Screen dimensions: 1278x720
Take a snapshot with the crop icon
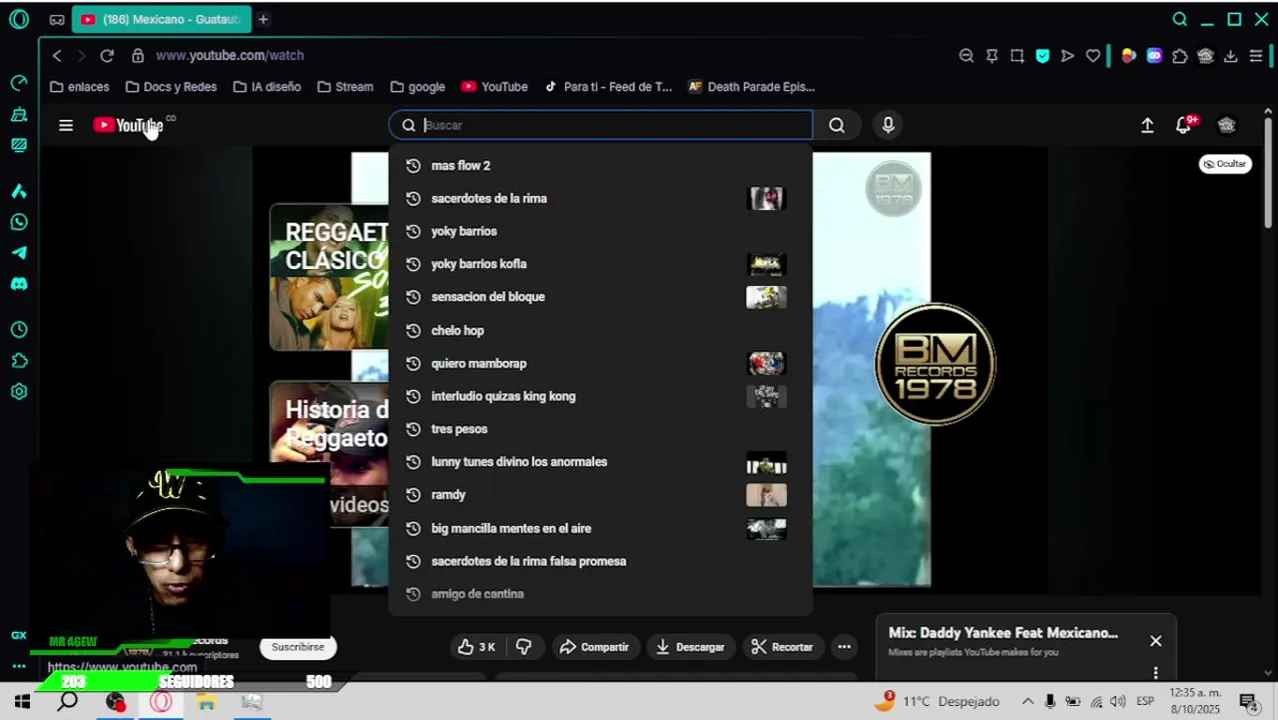1017,56
